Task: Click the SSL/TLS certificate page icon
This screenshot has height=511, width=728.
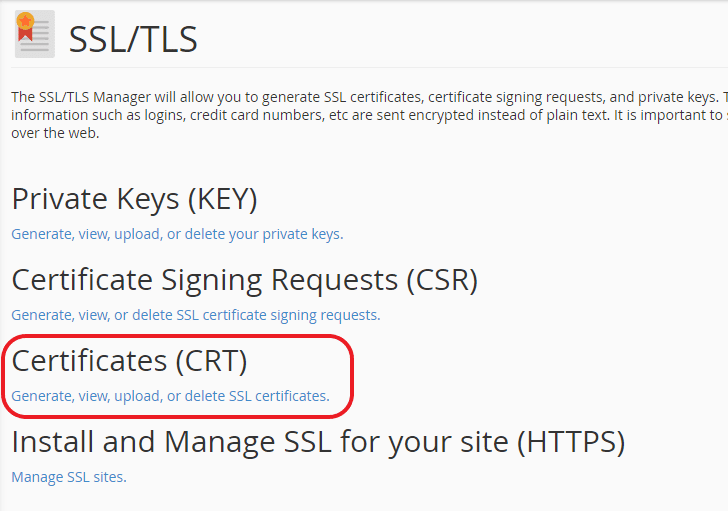Action: click(x=34, y=35)
